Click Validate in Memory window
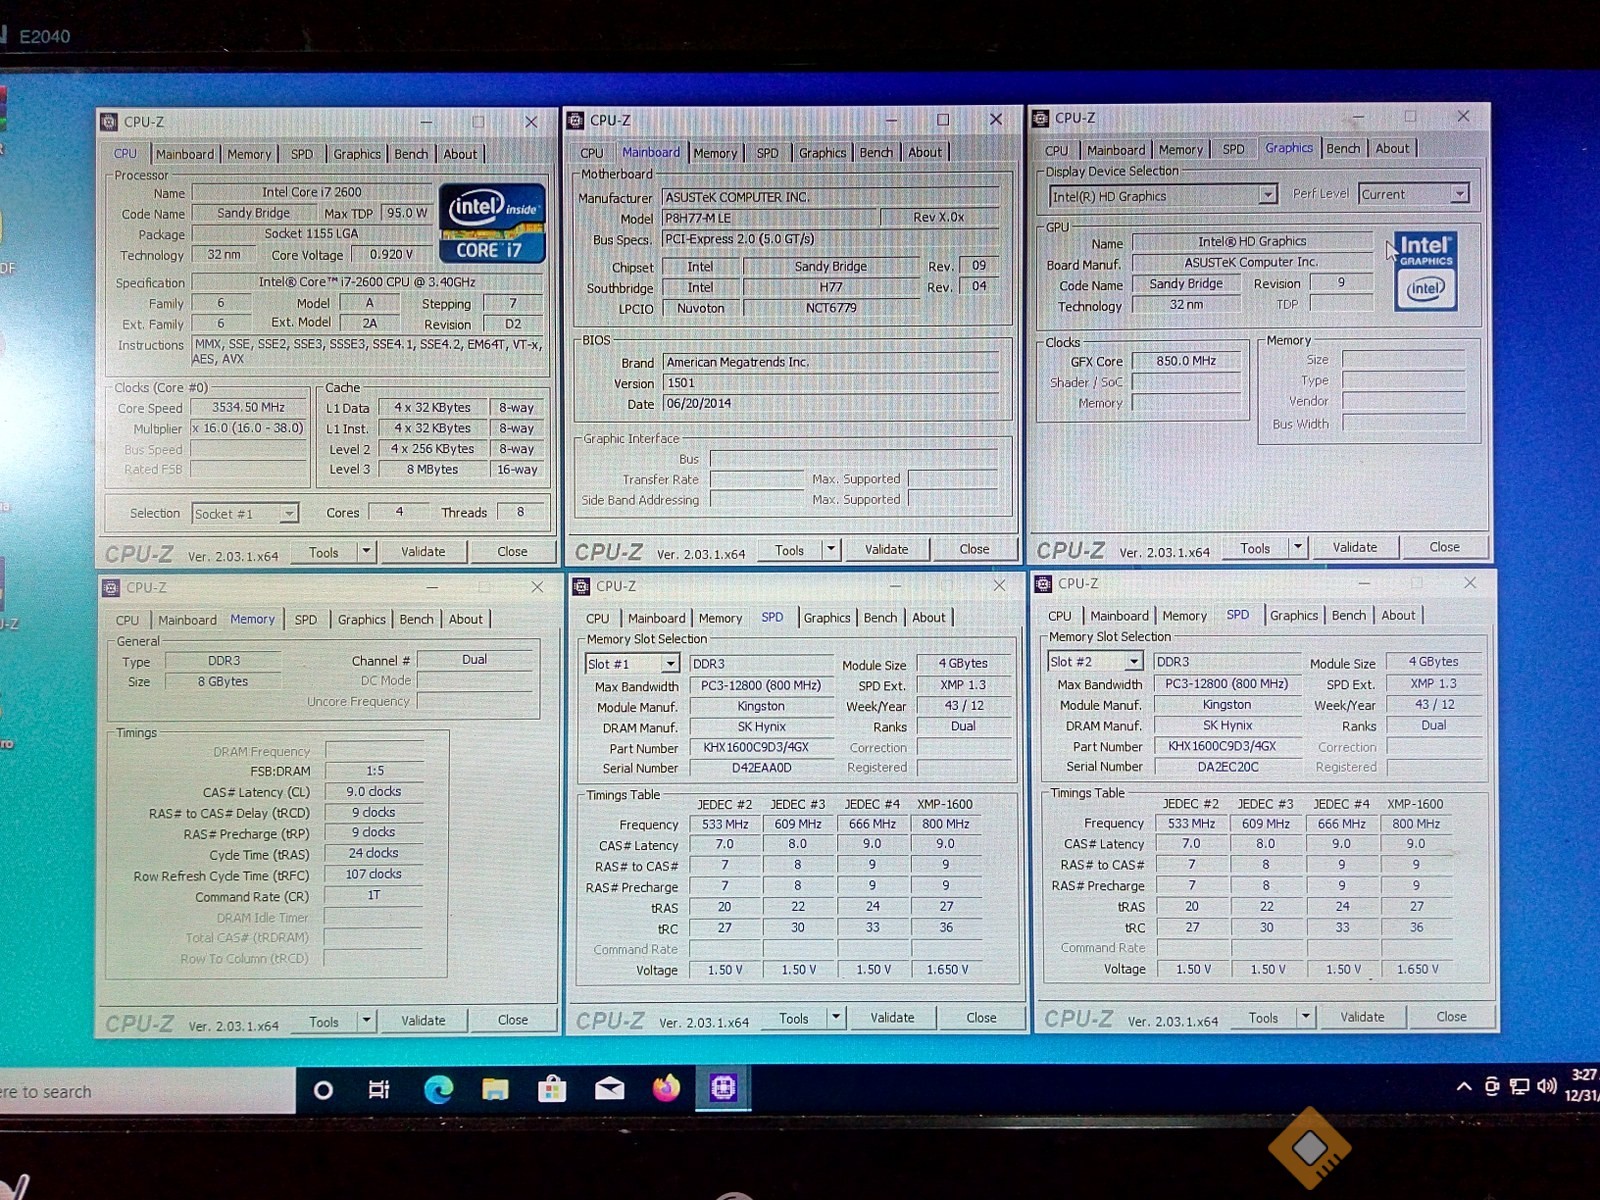Image resolution: width=1600 pixels, height=1200 pixels. [x=423, y=1021]
